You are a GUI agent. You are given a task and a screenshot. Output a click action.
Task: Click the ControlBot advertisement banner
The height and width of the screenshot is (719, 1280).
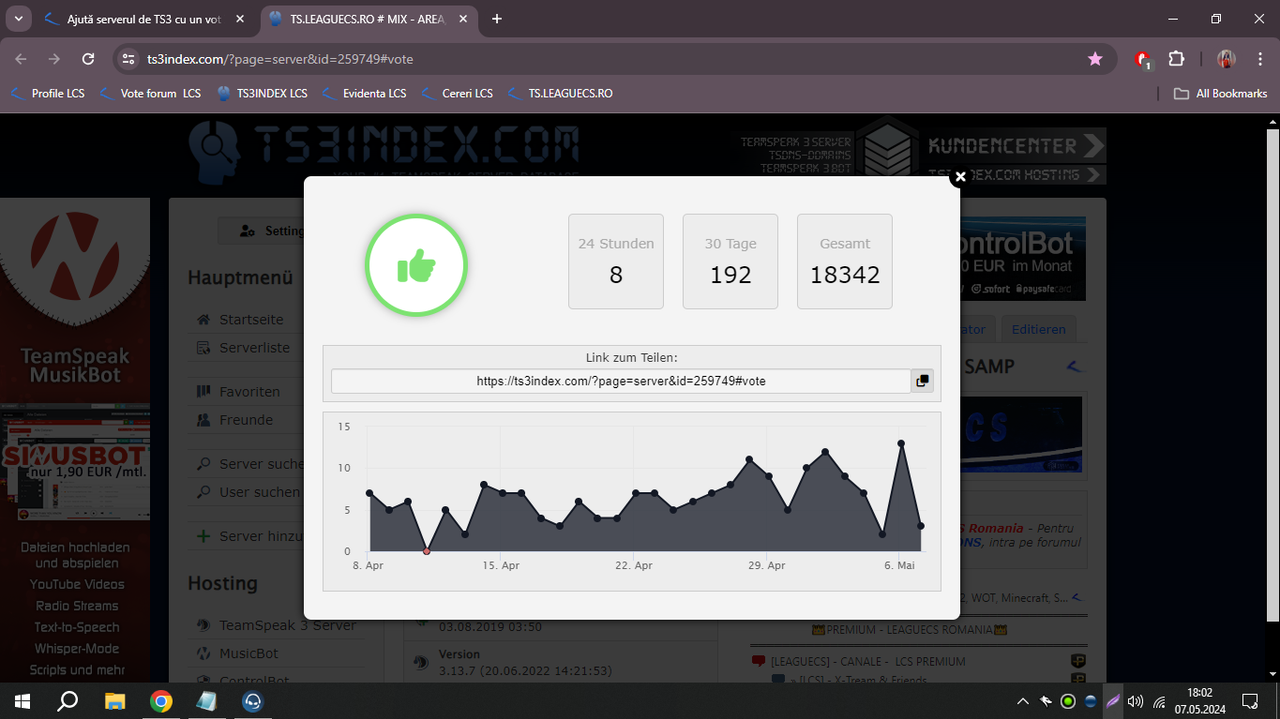(x=1020, y=259)
